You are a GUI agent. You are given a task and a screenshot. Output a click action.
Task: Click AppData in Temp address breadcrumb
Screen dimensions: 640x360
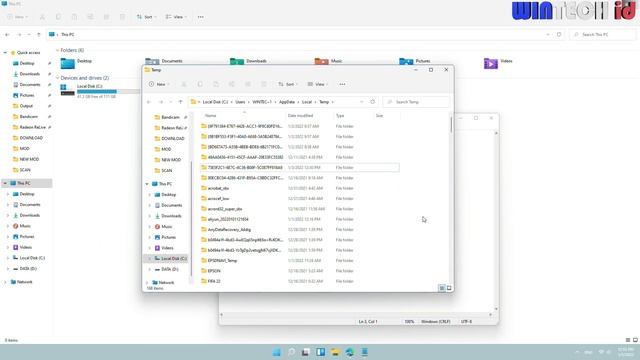click(287, 102)
